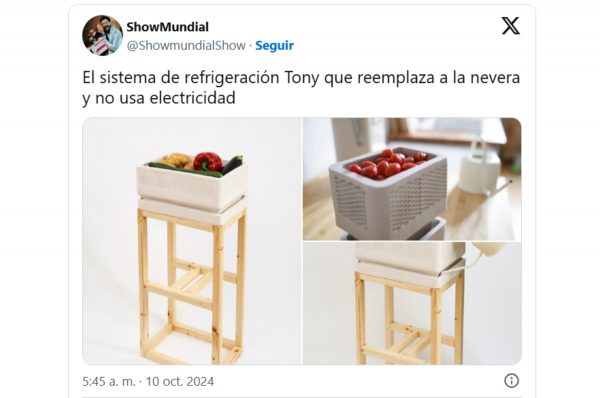Visit the @ShowmundialShow handle
The image size is (600, 398).
pos(186,45)
